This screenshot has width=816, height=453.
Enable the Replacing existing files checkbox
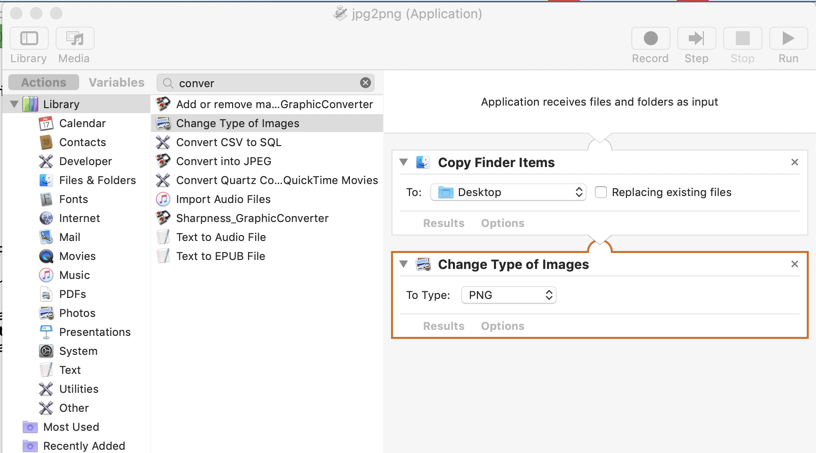pyautogui.click(x=601, y=192)
